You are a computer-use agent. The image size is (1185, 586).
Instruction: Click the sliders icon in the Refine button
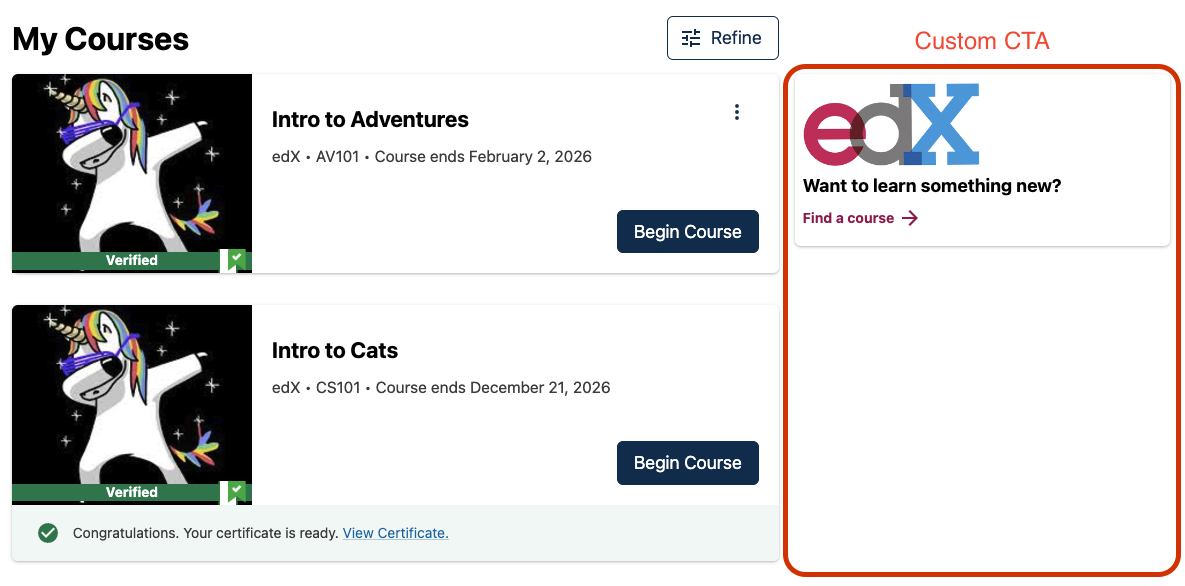tap(691, 38)
